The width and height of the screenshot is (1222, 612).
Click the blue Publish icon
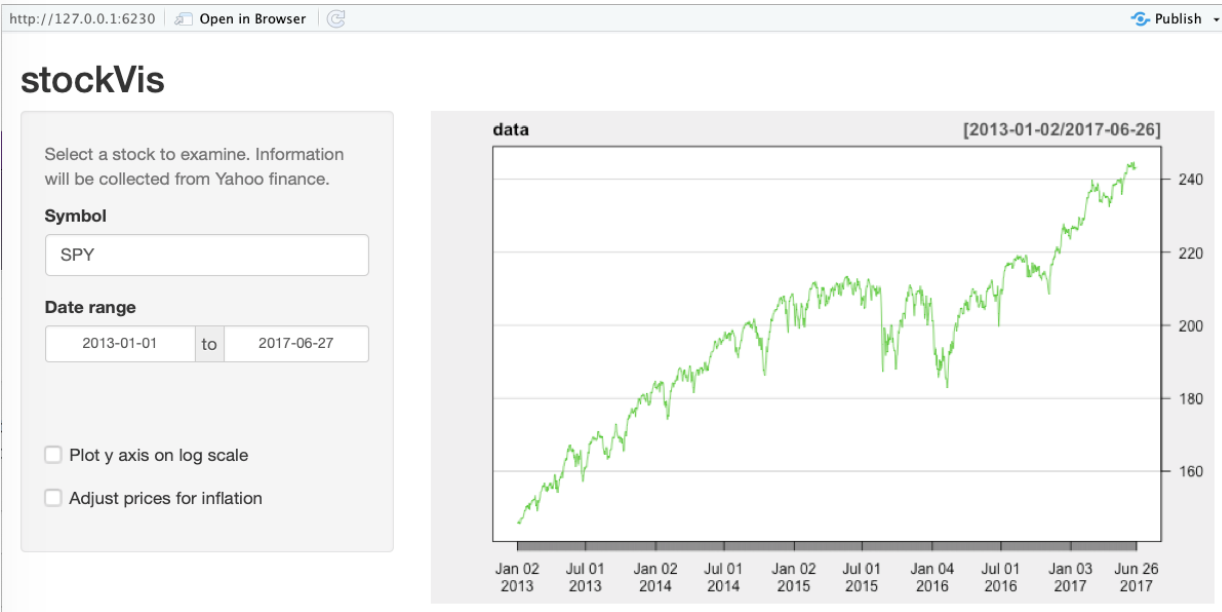pyautogui.click(x=1140, y=19)
